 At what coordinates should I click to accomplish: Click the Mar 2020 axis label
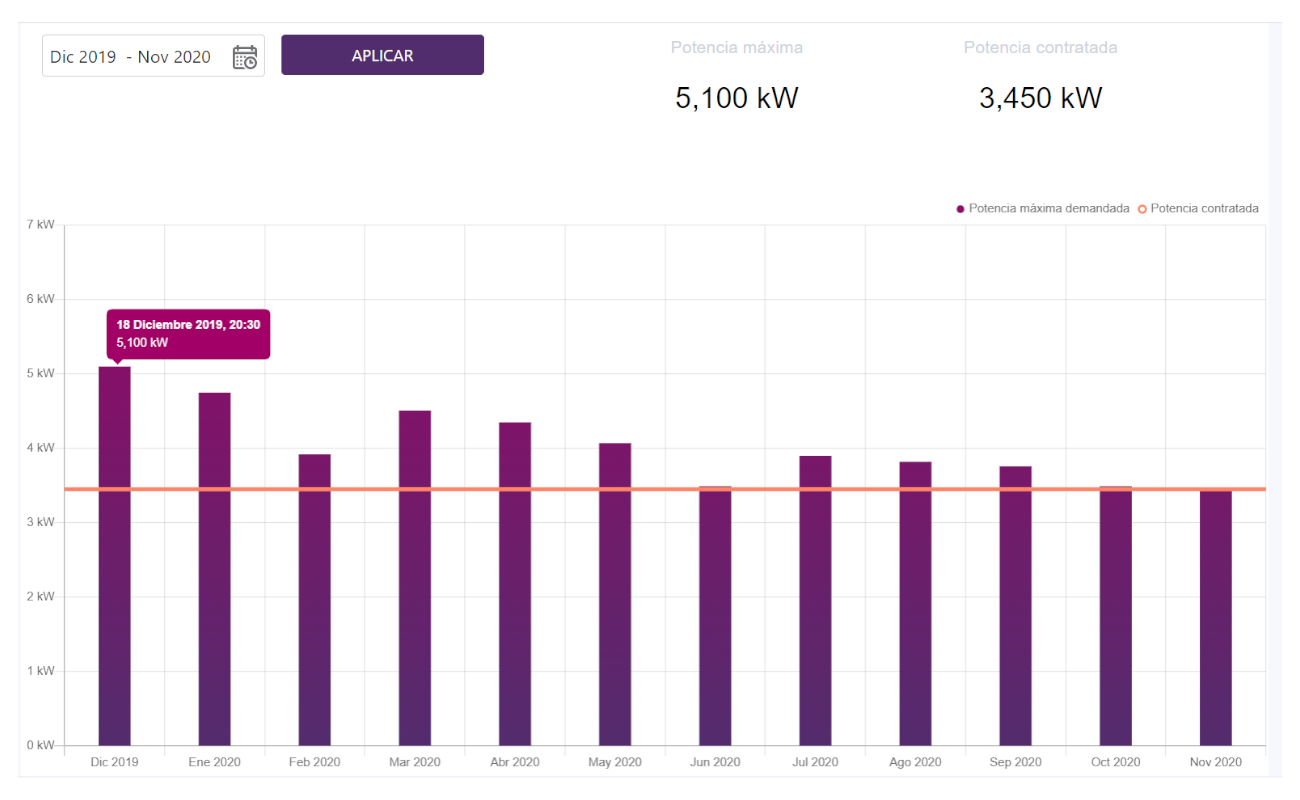point(415,762)
